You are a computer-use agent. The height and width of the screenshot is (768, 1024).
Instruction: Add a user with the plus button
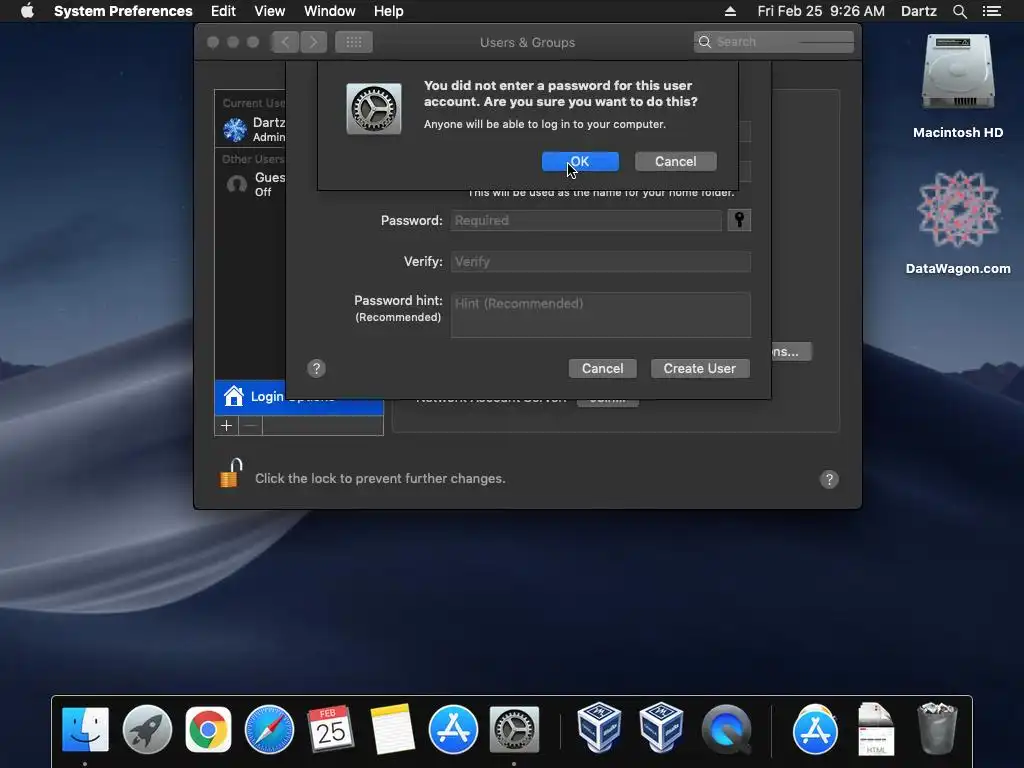pos(227,426)
